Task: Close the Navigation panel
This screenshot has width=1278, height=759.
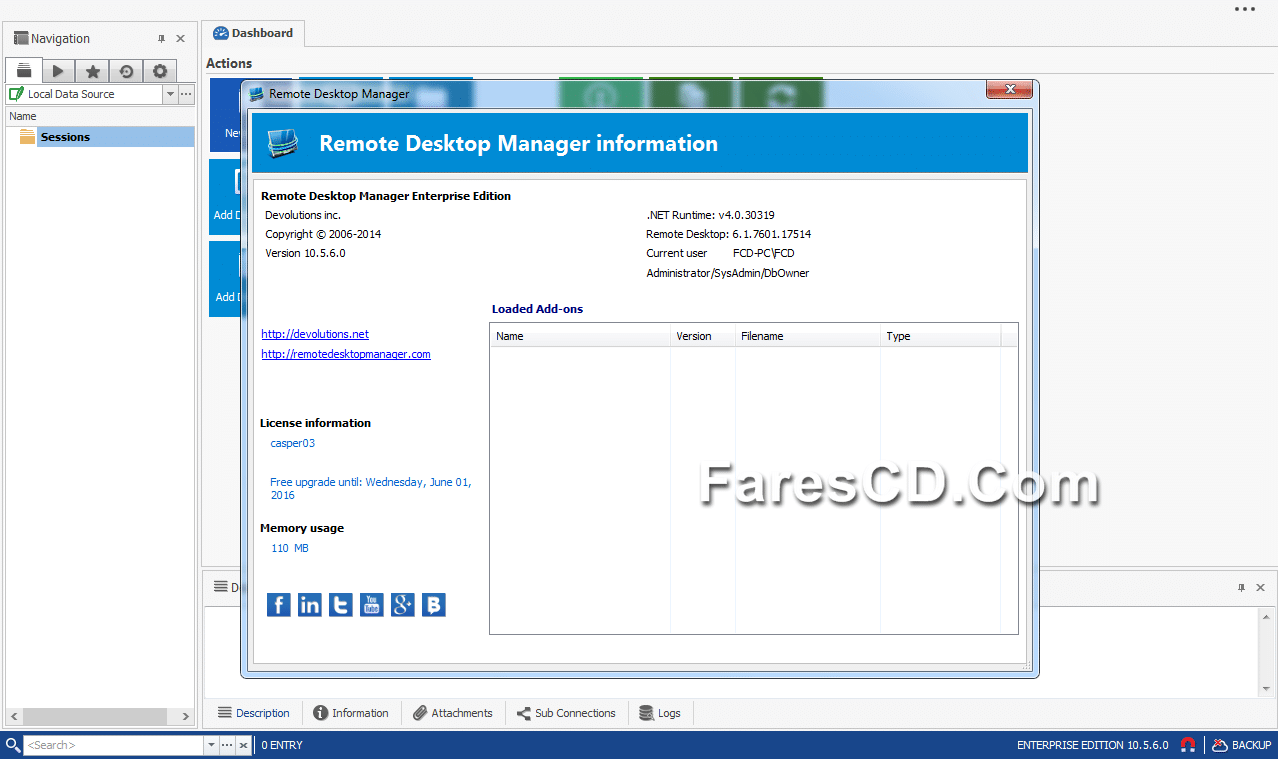Action: point(180,39)
